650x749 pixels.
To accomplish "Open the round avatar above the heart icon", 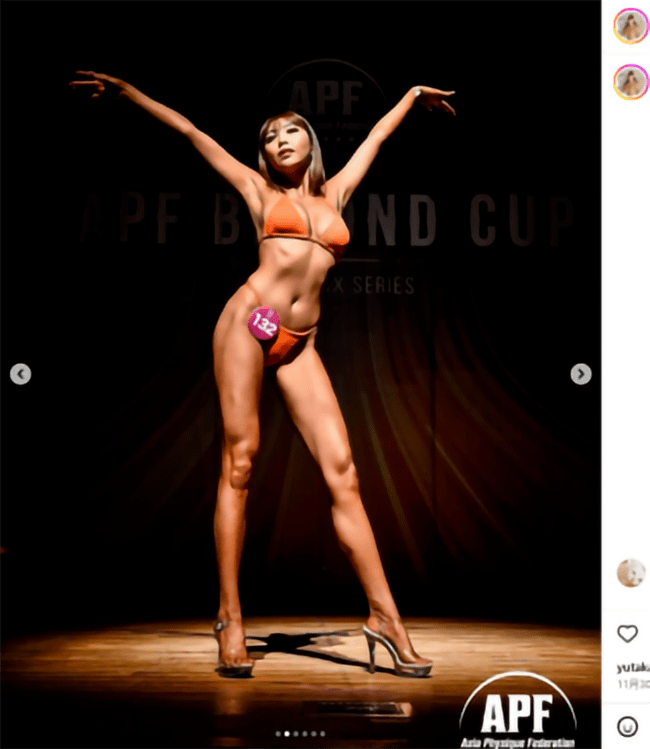I will [631, 572].
